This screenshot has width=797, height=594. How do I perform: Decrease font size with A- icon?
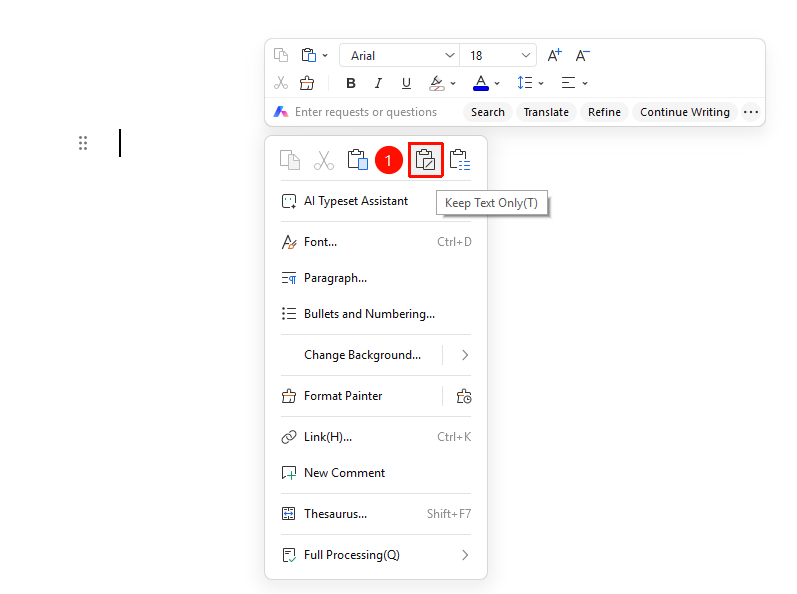pyautogui.click(x=583, y=55)
